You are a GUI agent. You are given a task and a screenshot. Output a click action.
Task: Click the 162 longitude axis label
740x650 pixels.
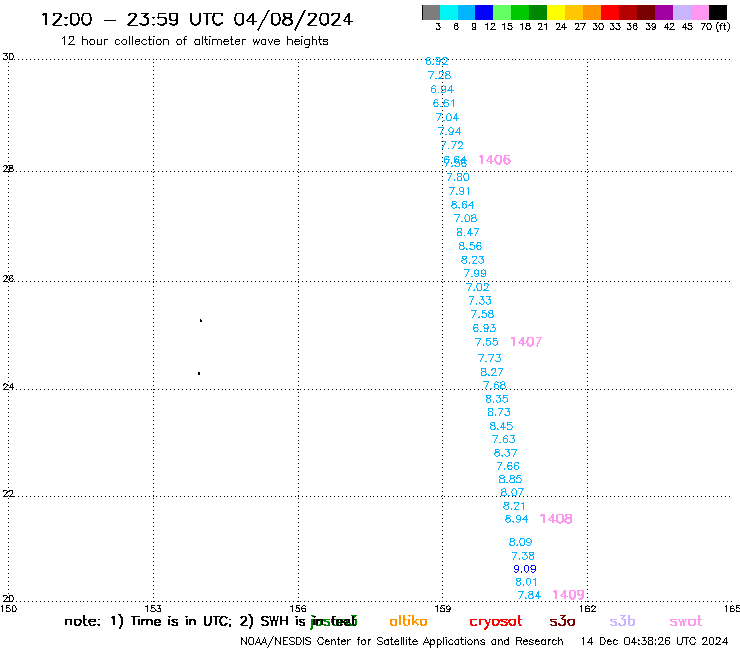[587, 609]
